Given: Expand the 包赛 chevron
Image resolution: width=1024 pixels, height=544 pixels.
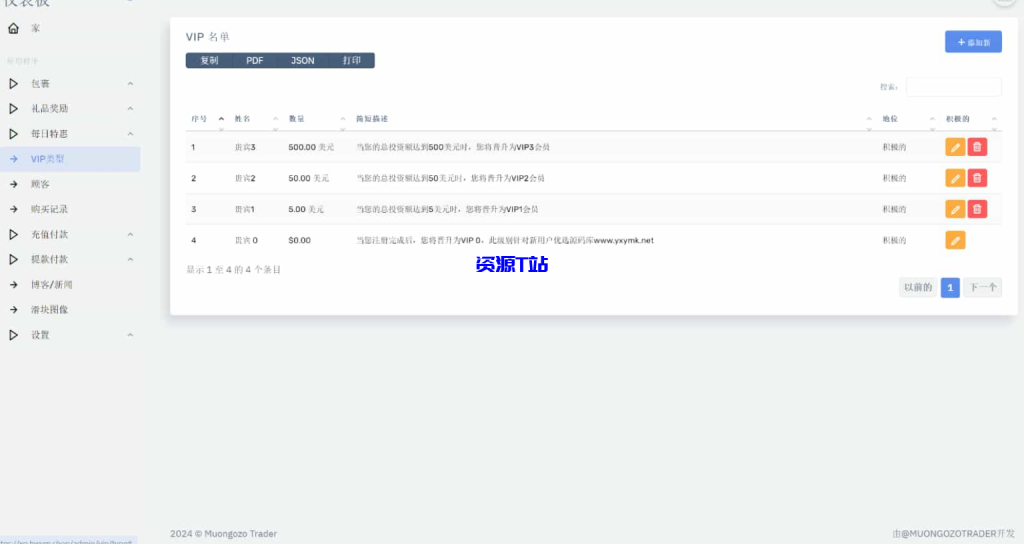Looking at the screenshot, I should (130, 84).
